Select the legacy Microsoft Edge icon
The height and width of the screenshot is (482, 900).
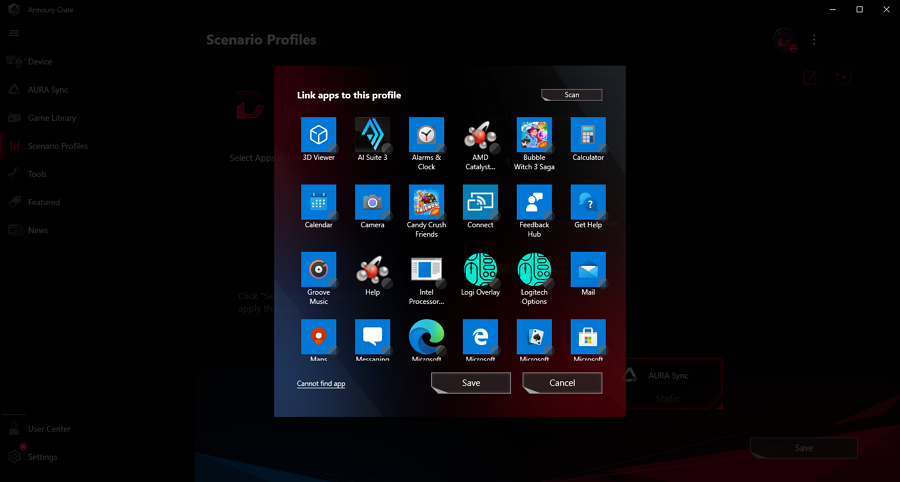(x=480, y=337)
